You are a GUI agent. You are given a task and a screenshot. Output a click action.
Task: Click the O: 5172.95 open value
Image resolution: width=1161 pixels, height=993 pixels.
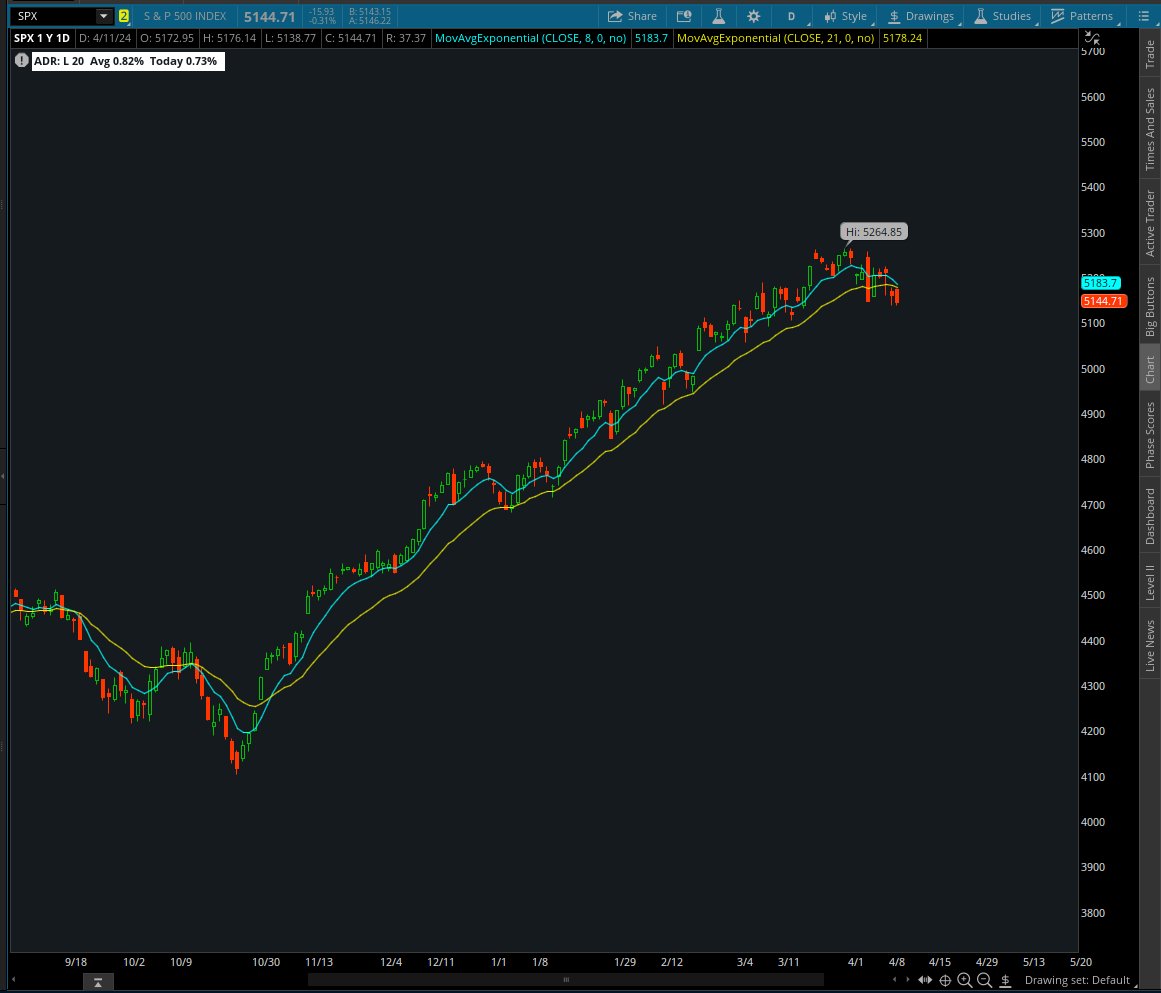point(167,38)
